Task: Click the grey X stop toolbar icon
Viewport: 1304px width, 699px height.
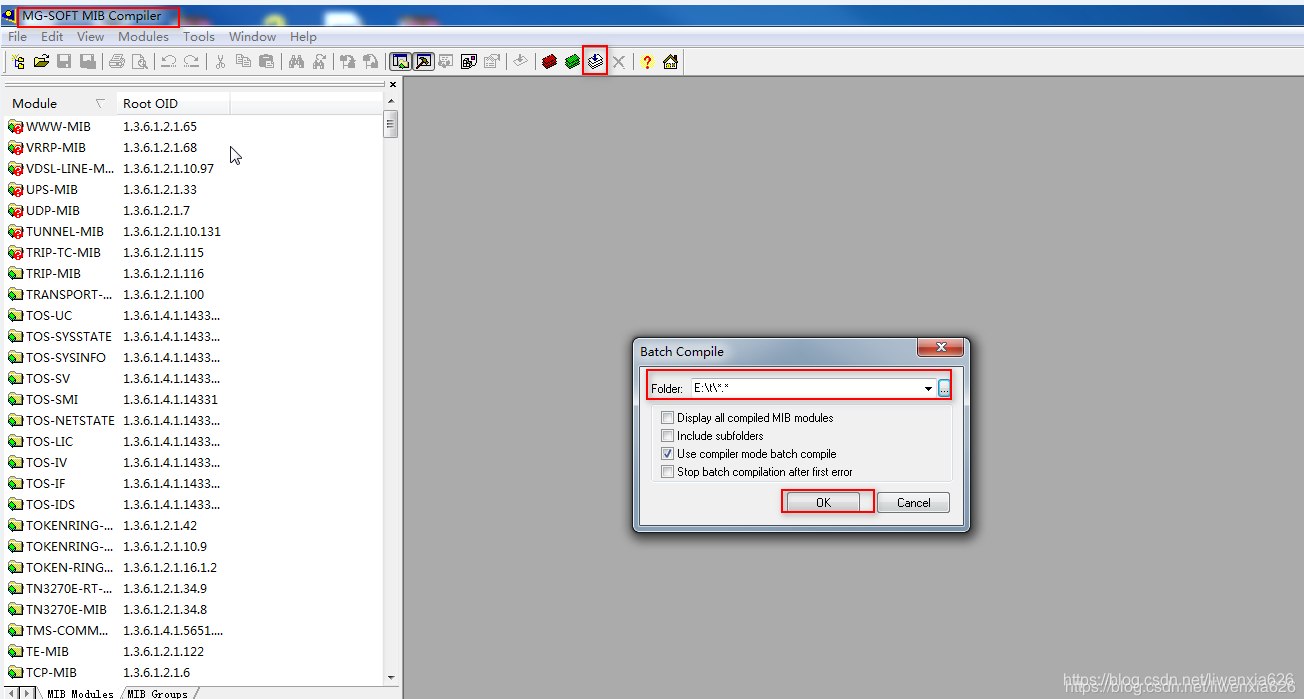Action: click(x=619, y=62)
